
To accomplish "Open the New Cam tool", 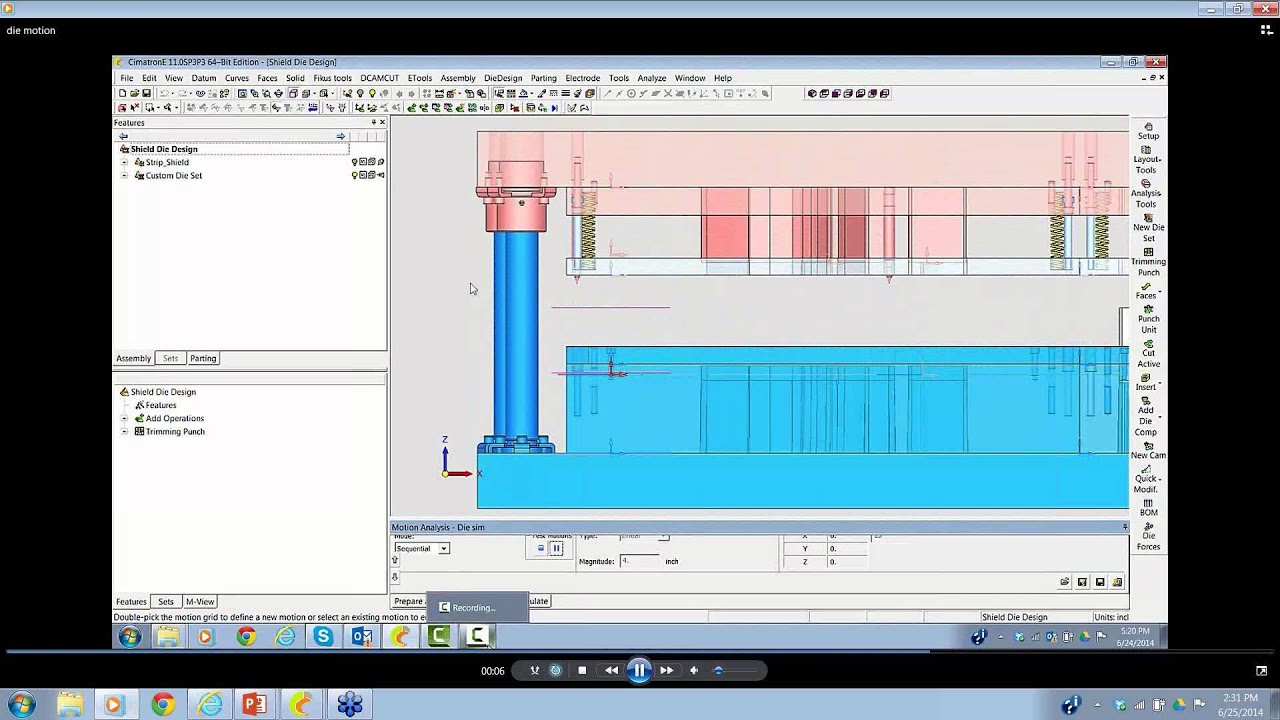I will tap(1148, 450).
